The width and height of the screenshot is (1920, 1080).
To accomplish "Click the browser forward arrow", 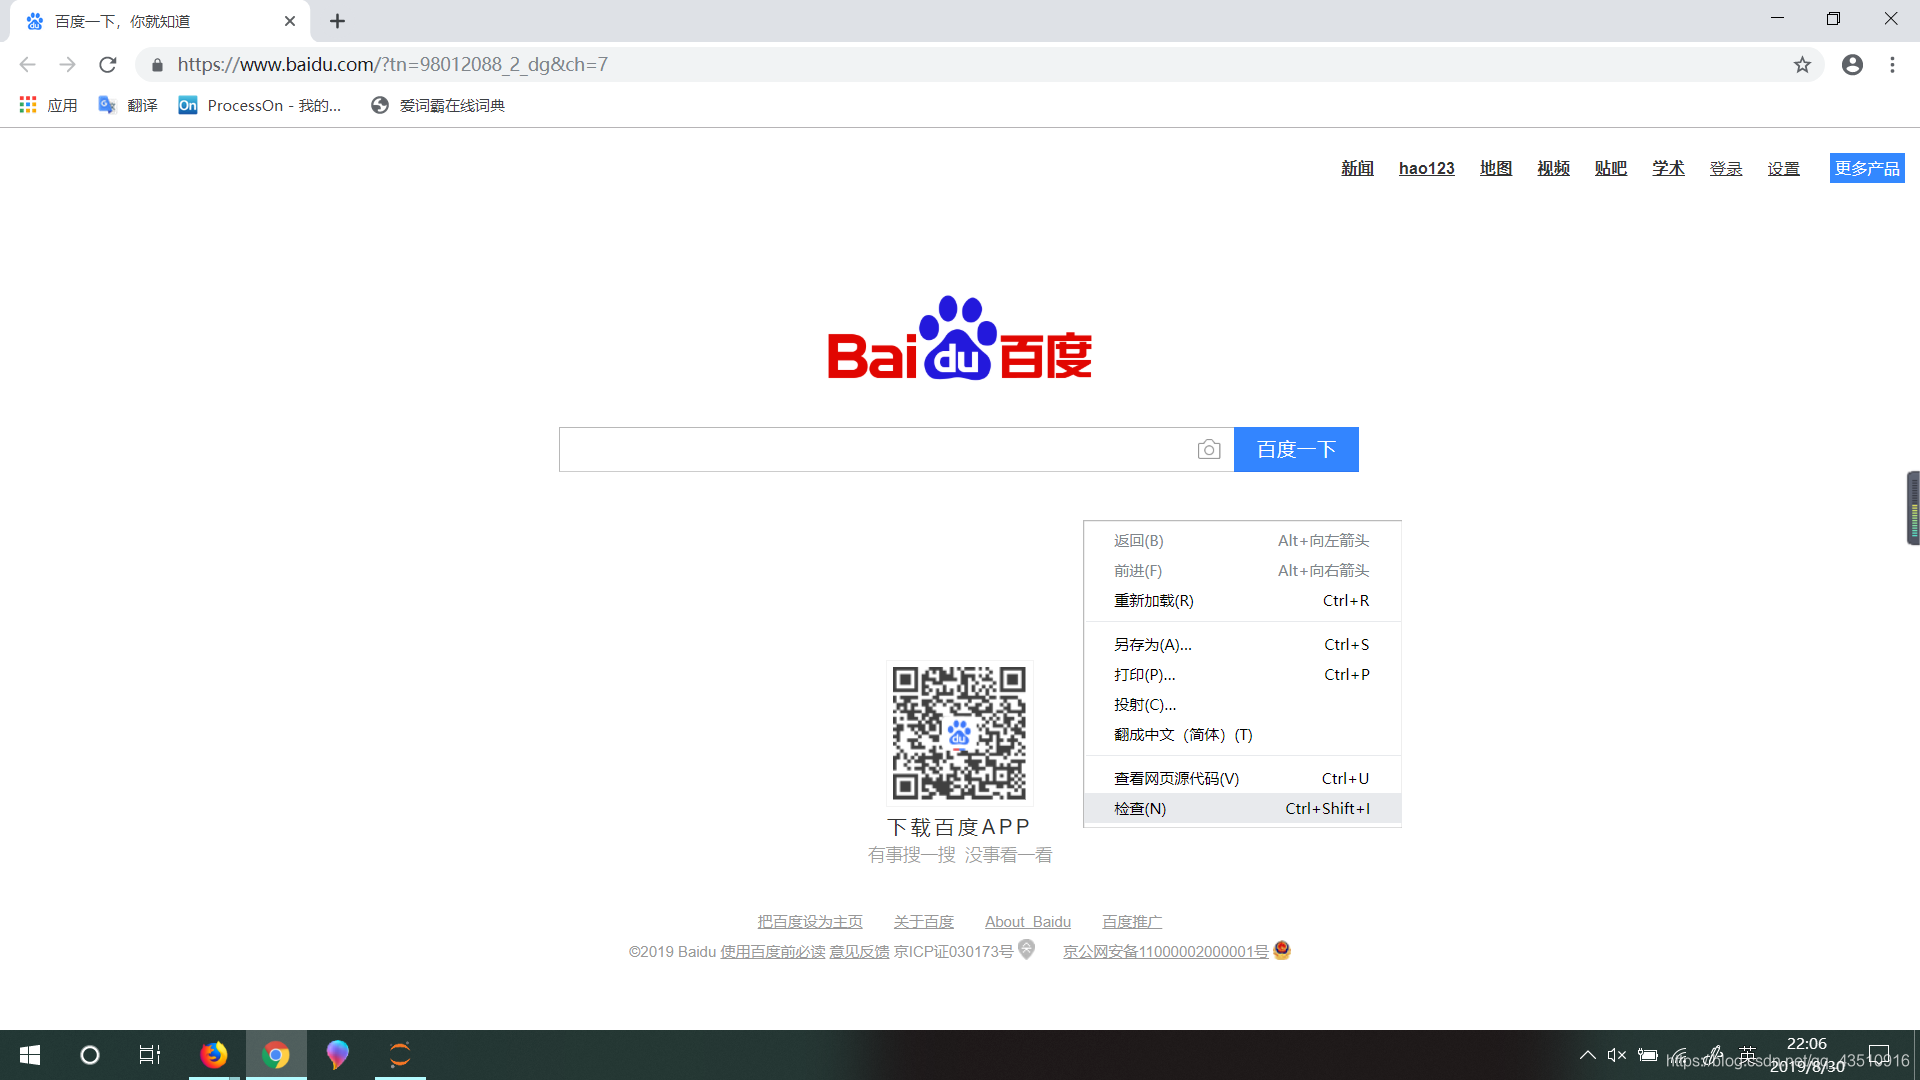I will [67, 65].
